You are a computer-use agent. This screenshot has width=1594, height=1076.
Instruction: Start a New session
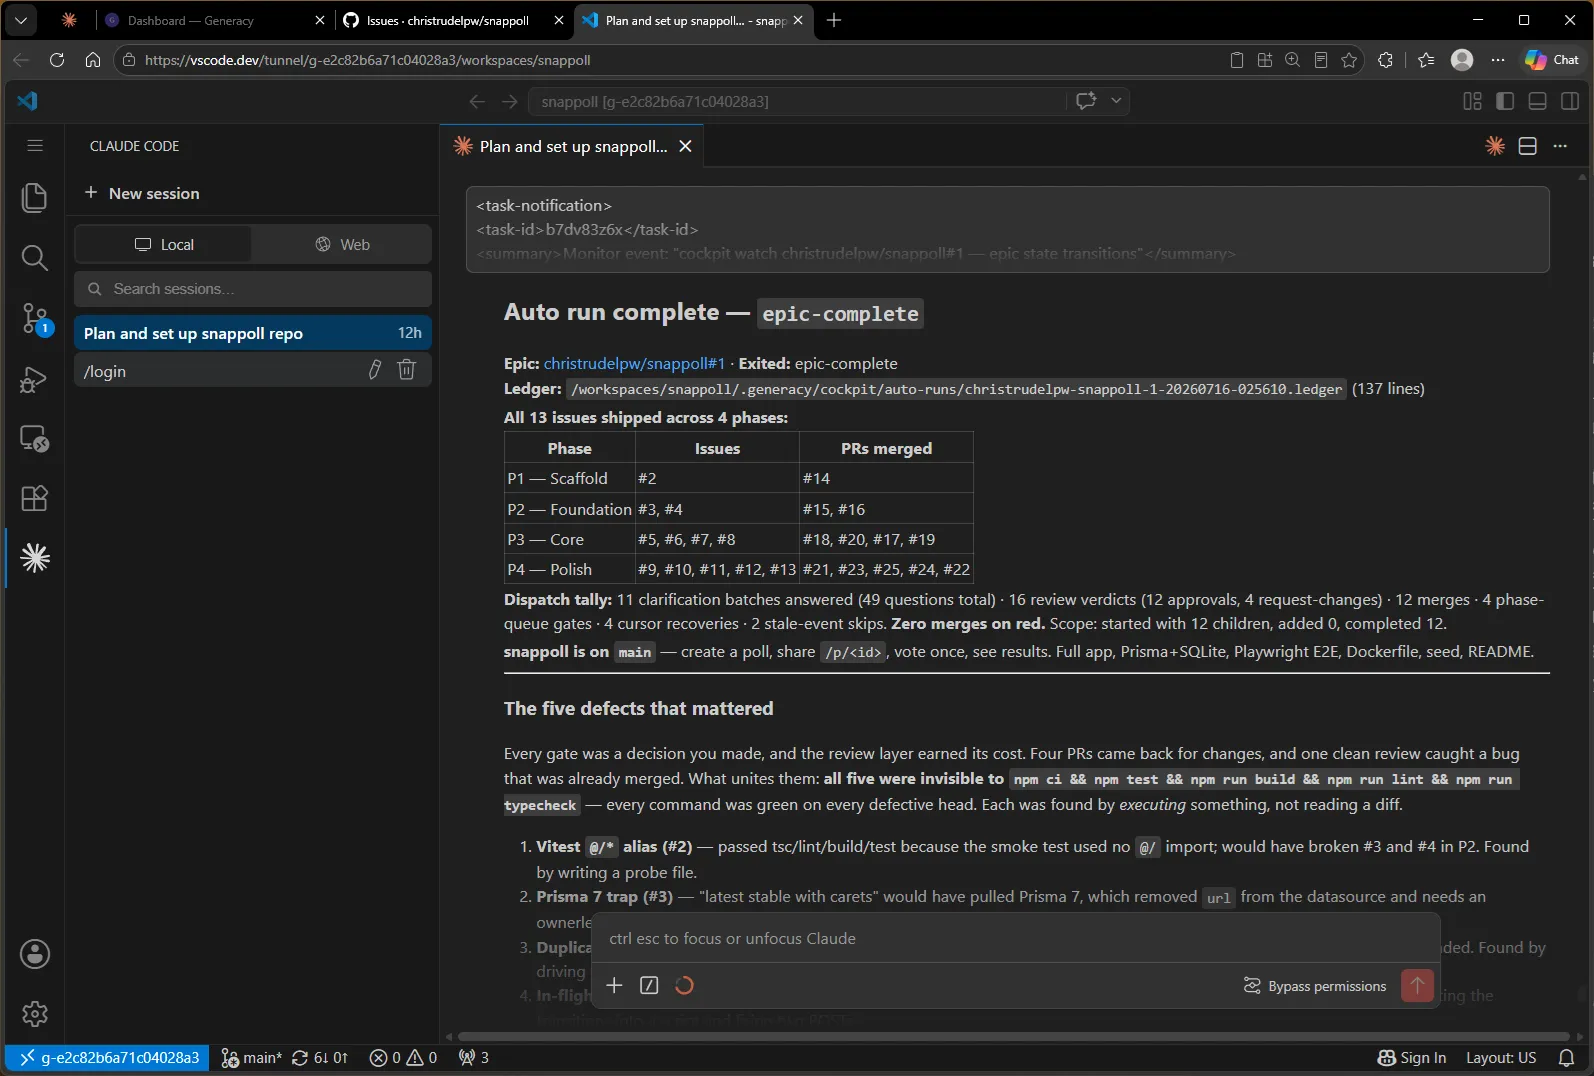click(142, 193)
